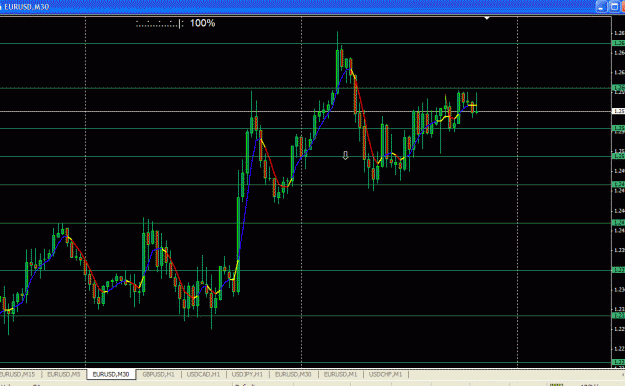Click the EURUSD,M30 window title

[x=26, y=7]
